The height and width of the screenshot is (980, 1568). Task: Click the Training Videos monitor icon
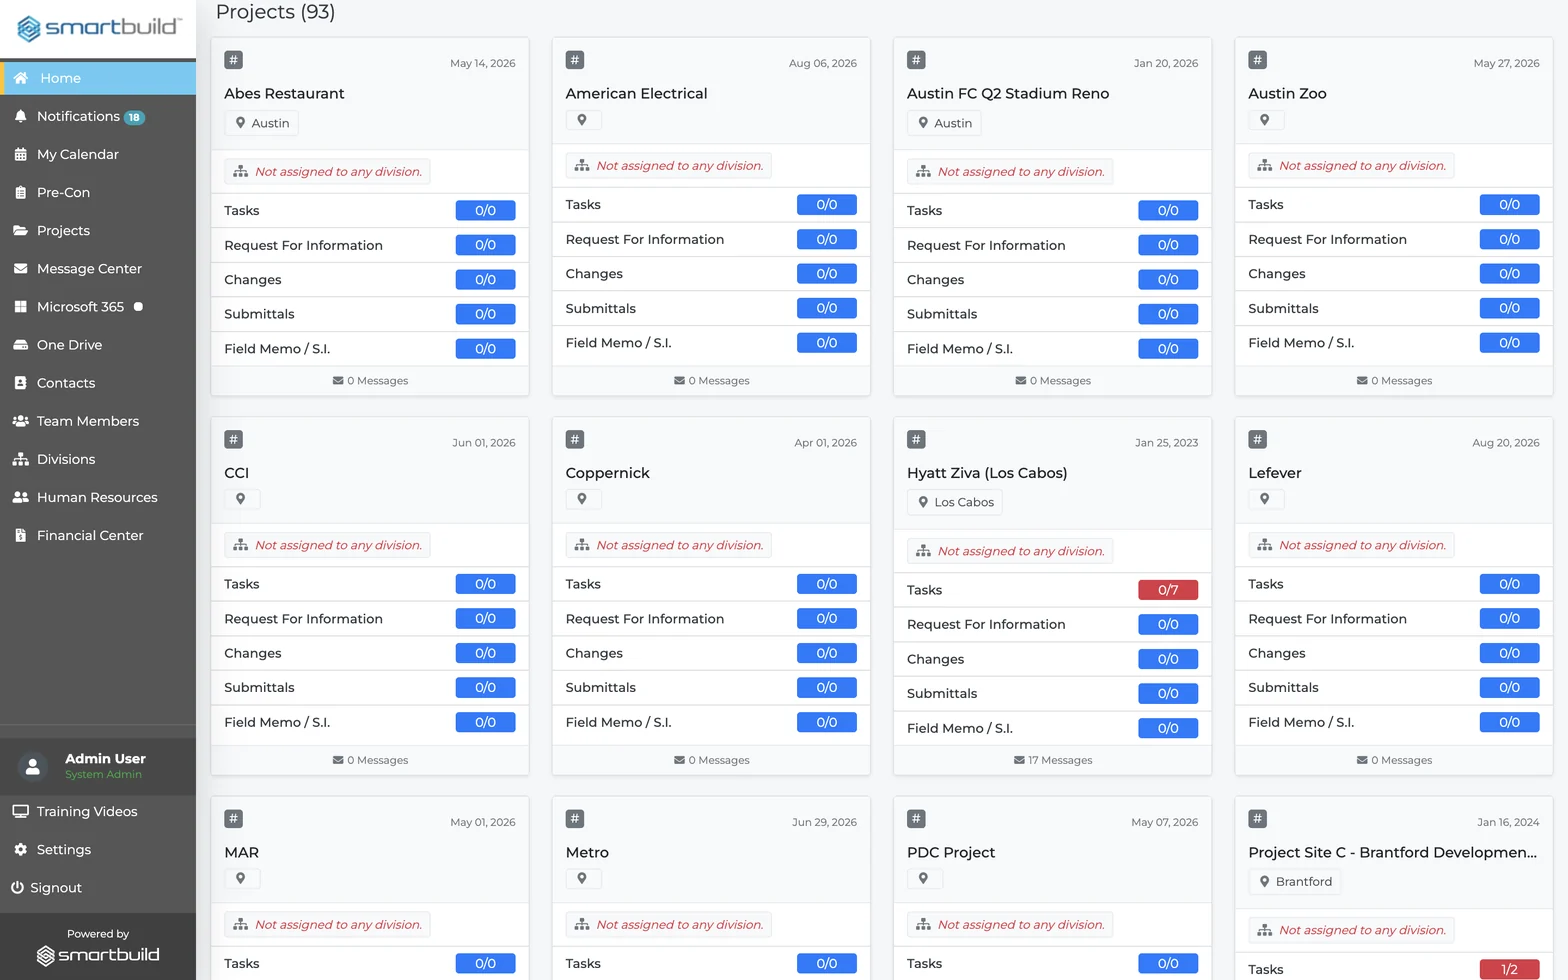pos(20,811)
